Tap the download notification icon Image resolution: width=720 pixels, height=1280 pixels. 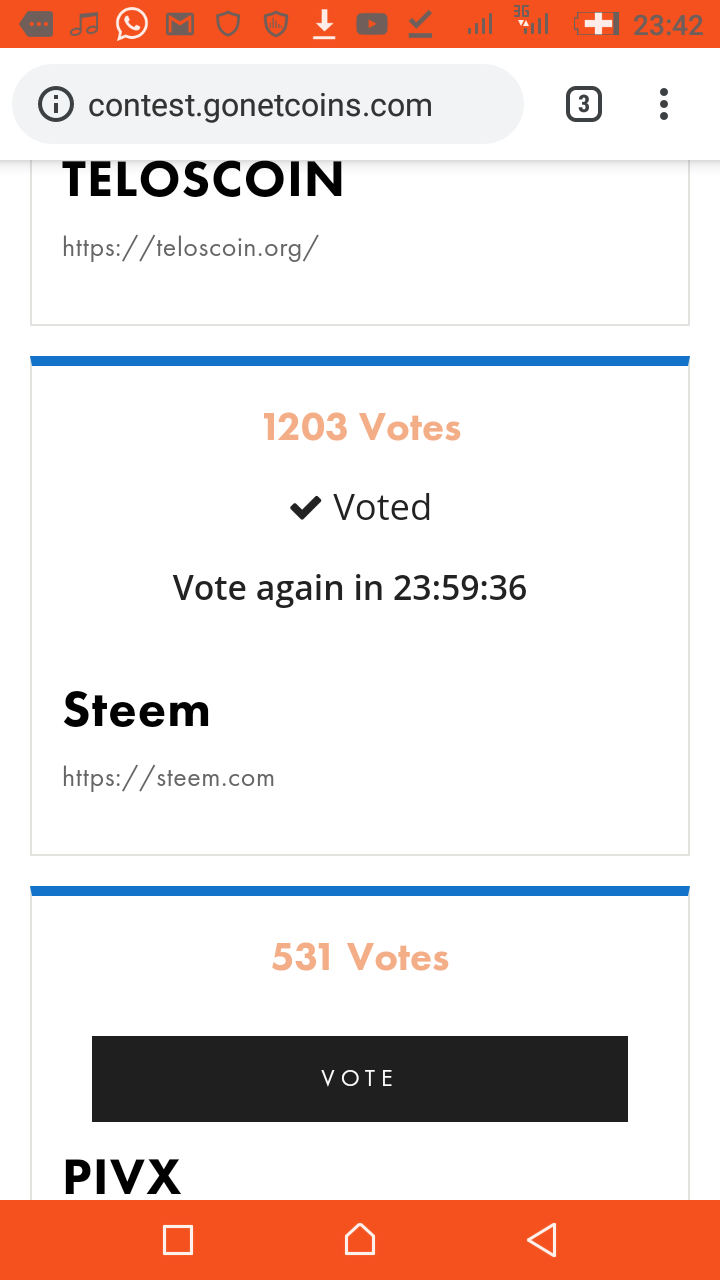324,23
